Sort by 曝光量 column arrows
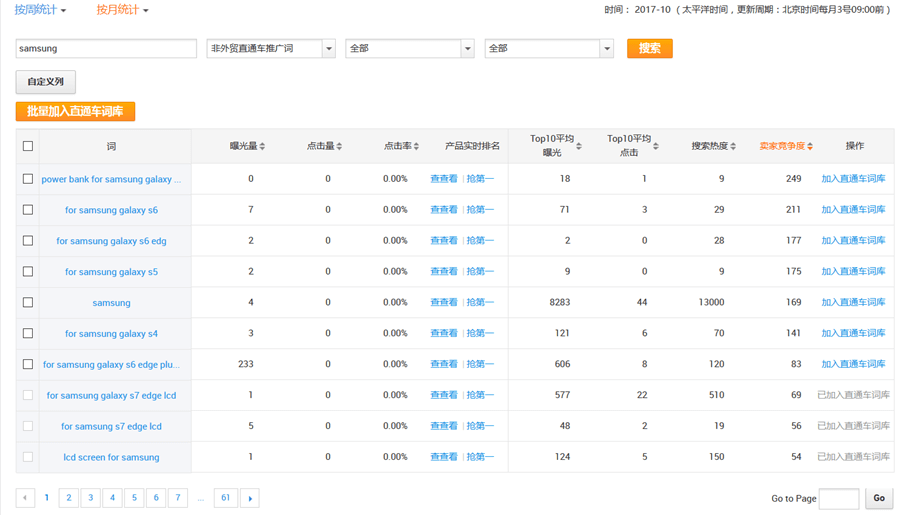The width and height of the screenshot is (900, 515). click(x=262, y=146)
